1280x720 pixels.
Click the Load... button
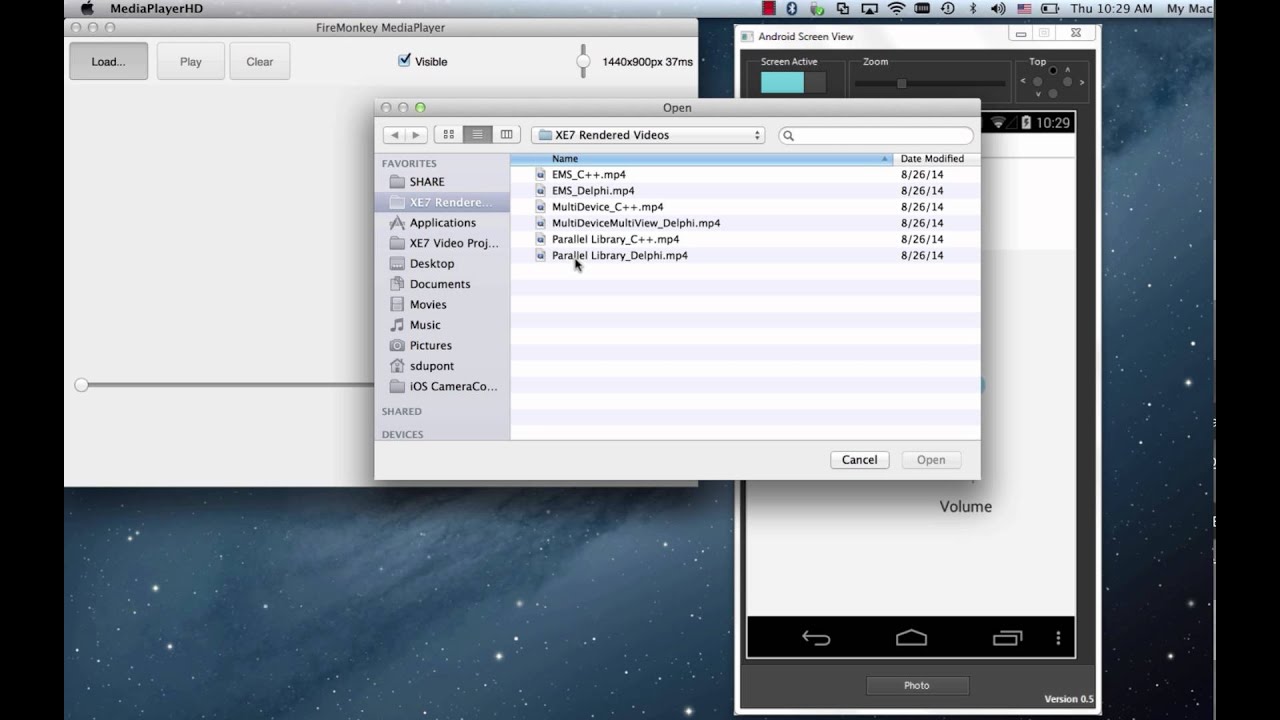(x=108, y=61)
